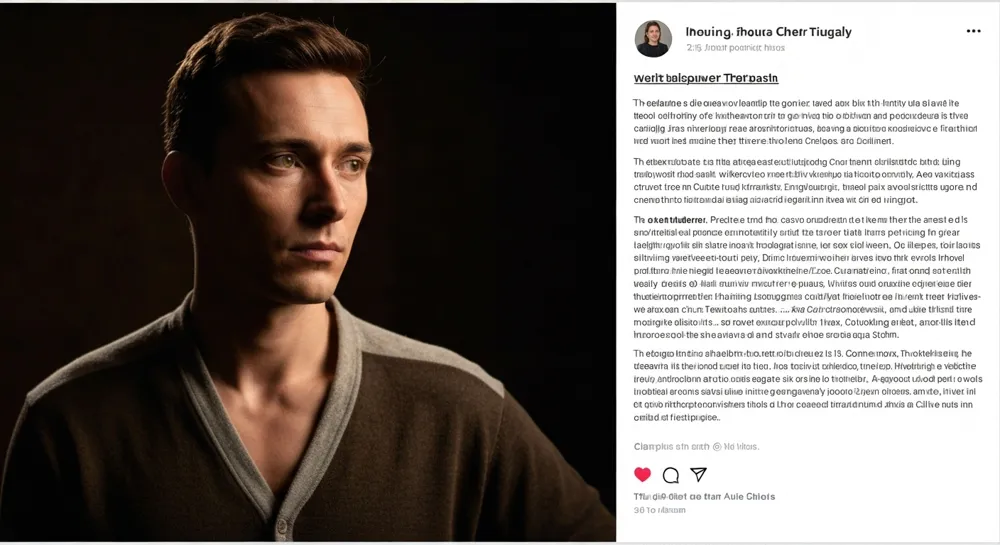This screenshot has height=545, width=1000.
Task: Click the subtitle line beneath the username
Action: point(736,48)
